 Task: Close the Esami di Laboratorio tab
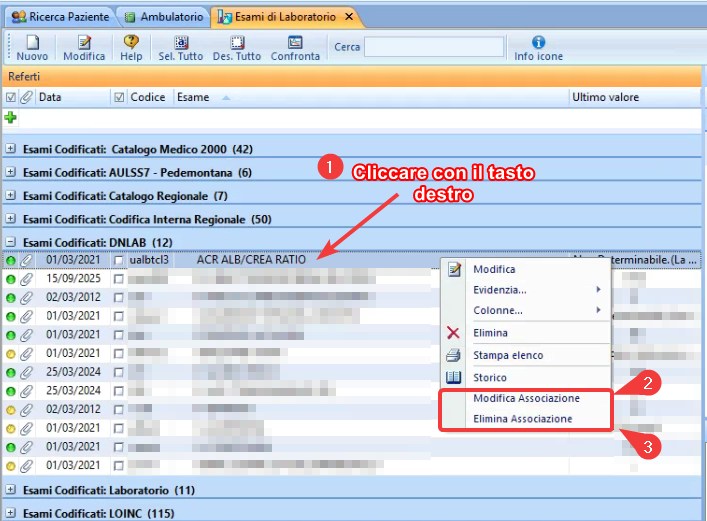tap(349, 17)
